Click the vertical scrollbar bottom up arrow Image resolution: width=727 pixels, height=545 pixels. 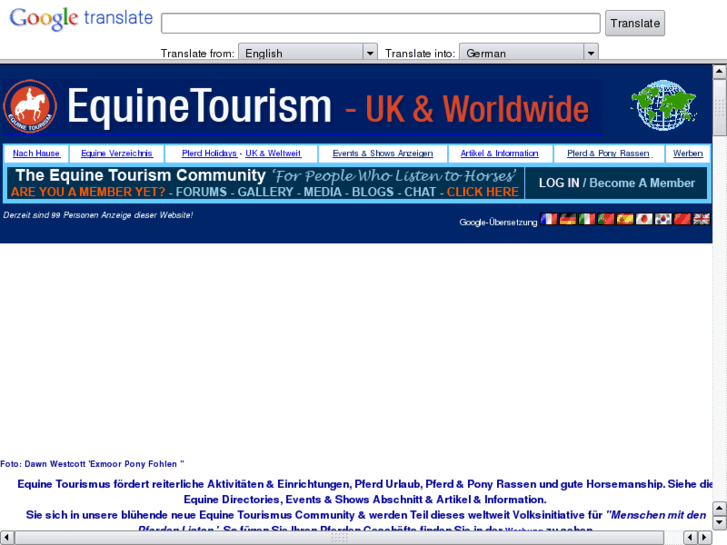tap(719, 508)
